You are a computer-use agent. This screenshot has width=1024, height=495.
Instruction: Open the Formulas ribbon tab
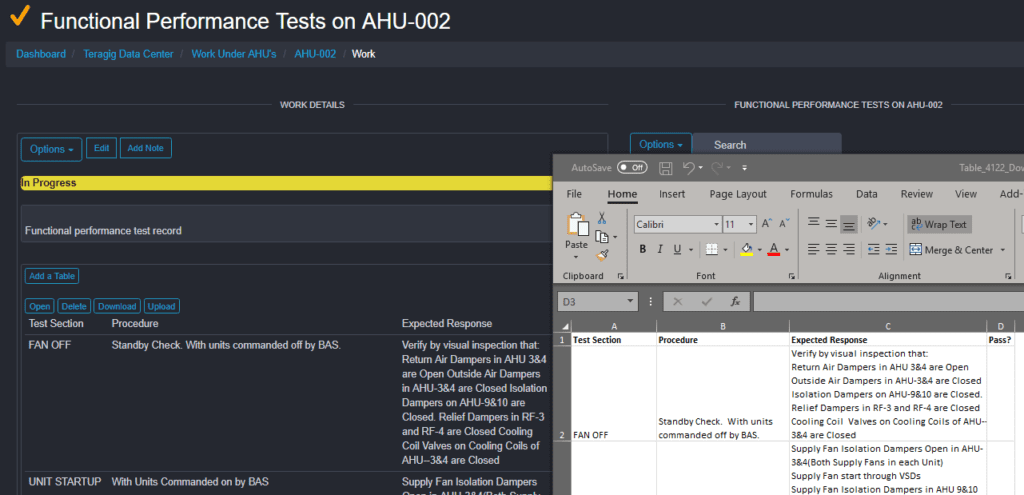click(811, 194)
